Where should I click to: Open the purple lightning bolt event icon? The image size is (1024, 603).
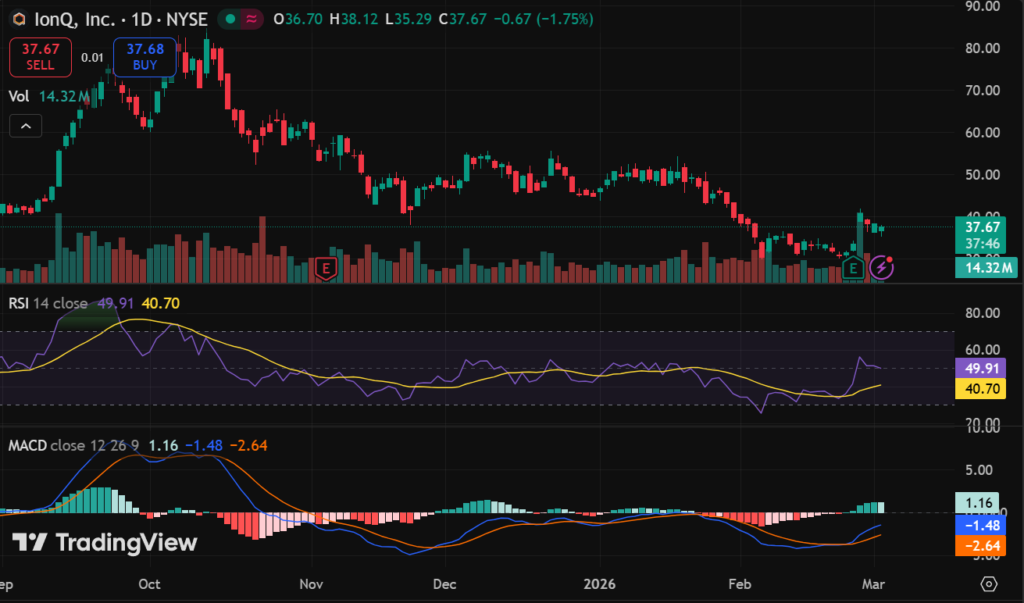click(881, 267)
